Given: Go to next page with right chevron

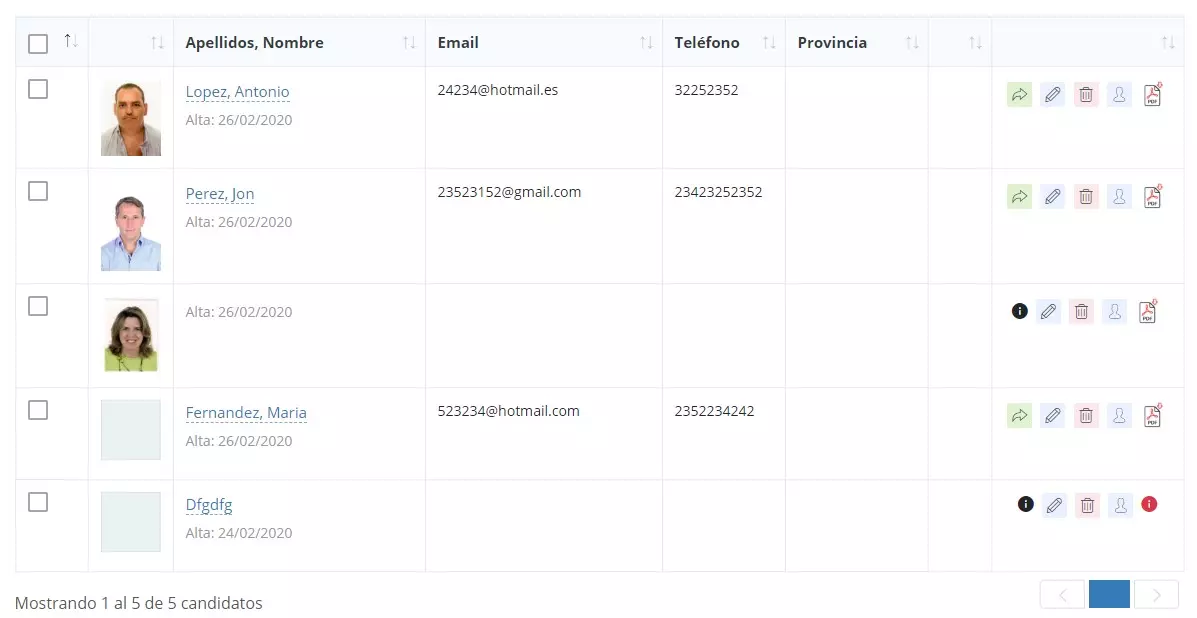Looking at the screenshot, I should click(x=1157, y=595).
